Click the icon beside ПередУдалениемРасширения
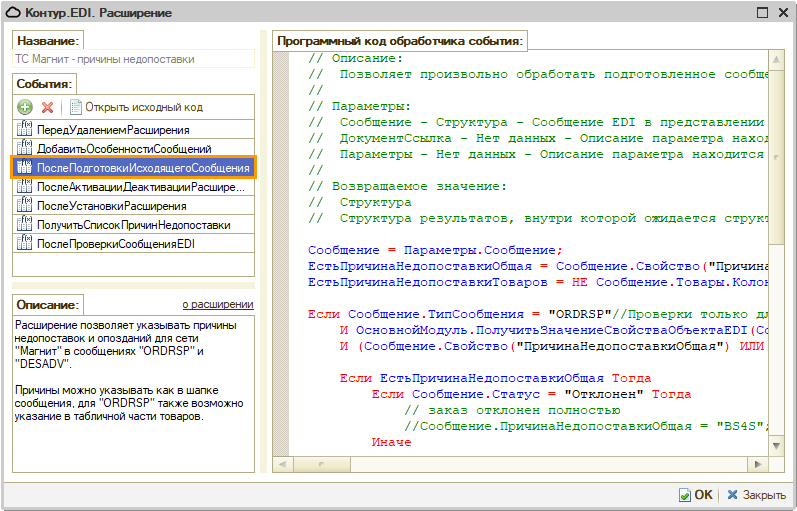 (25, 130)
